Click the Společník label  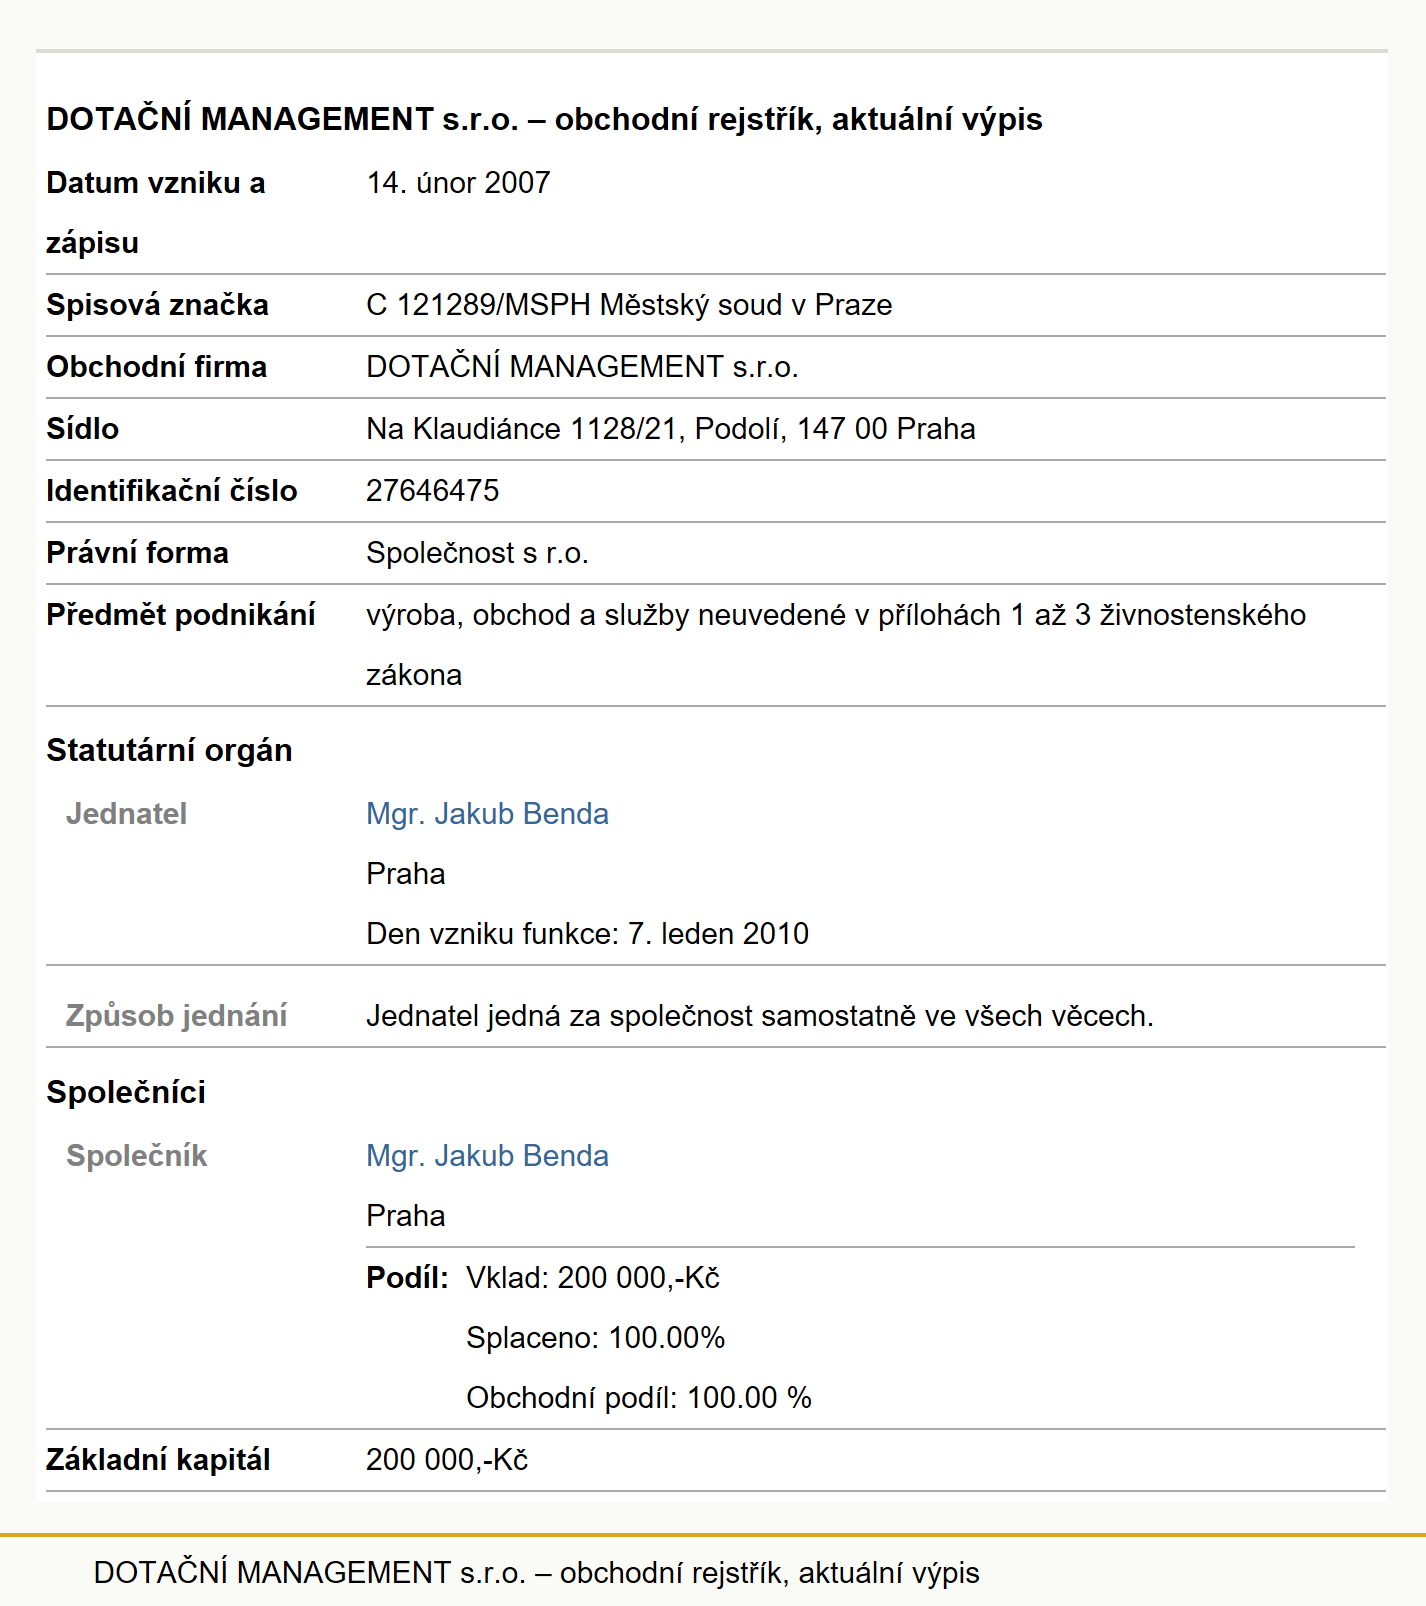[136, 1156]
